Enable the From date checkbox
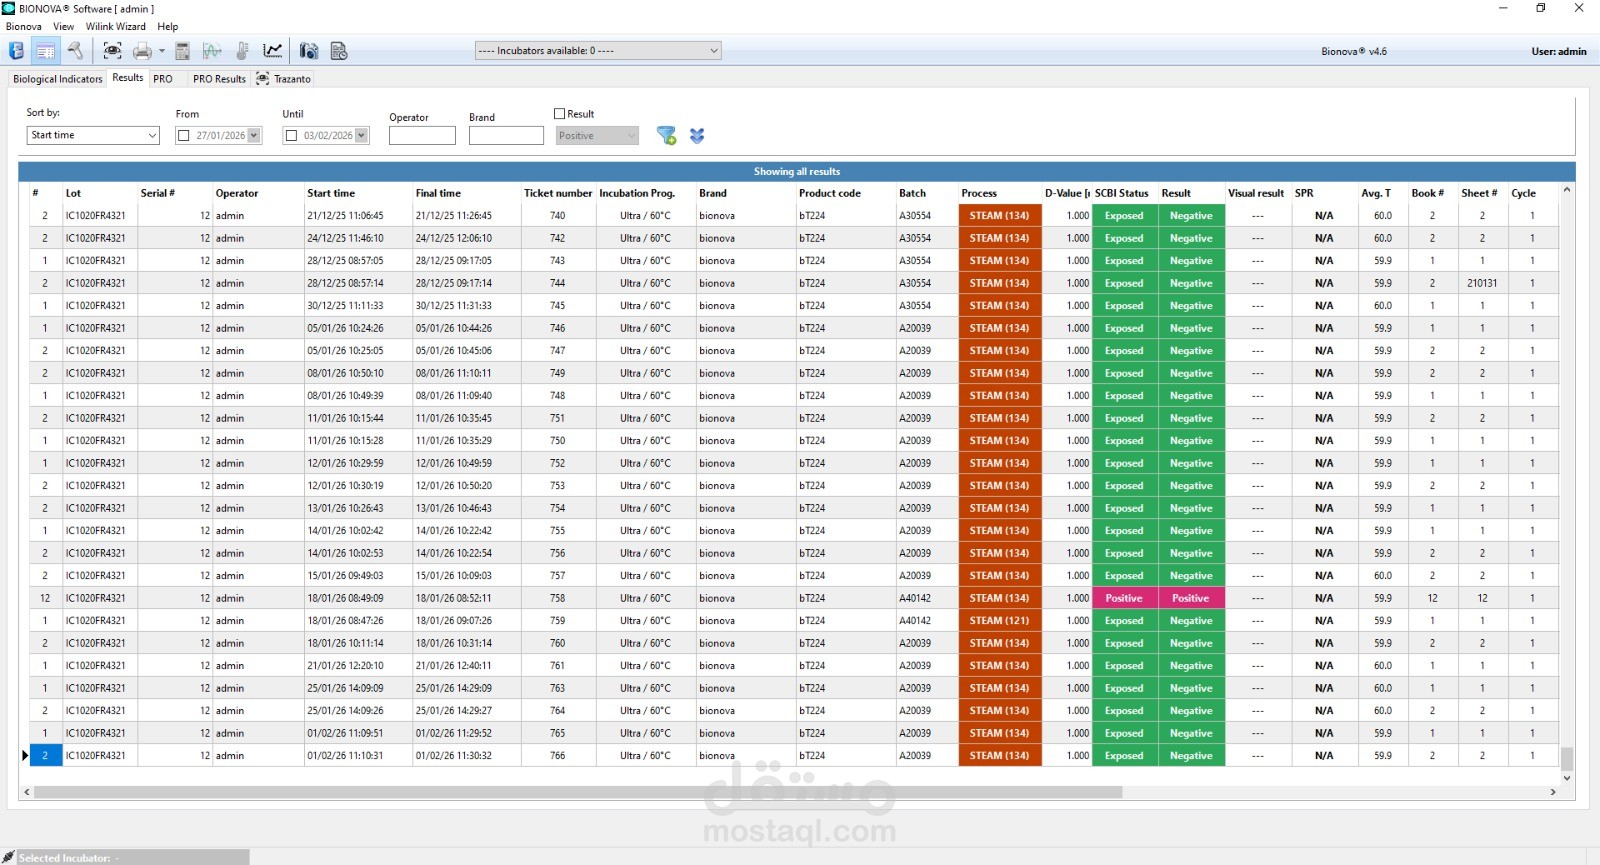 [x=184, y=135]
